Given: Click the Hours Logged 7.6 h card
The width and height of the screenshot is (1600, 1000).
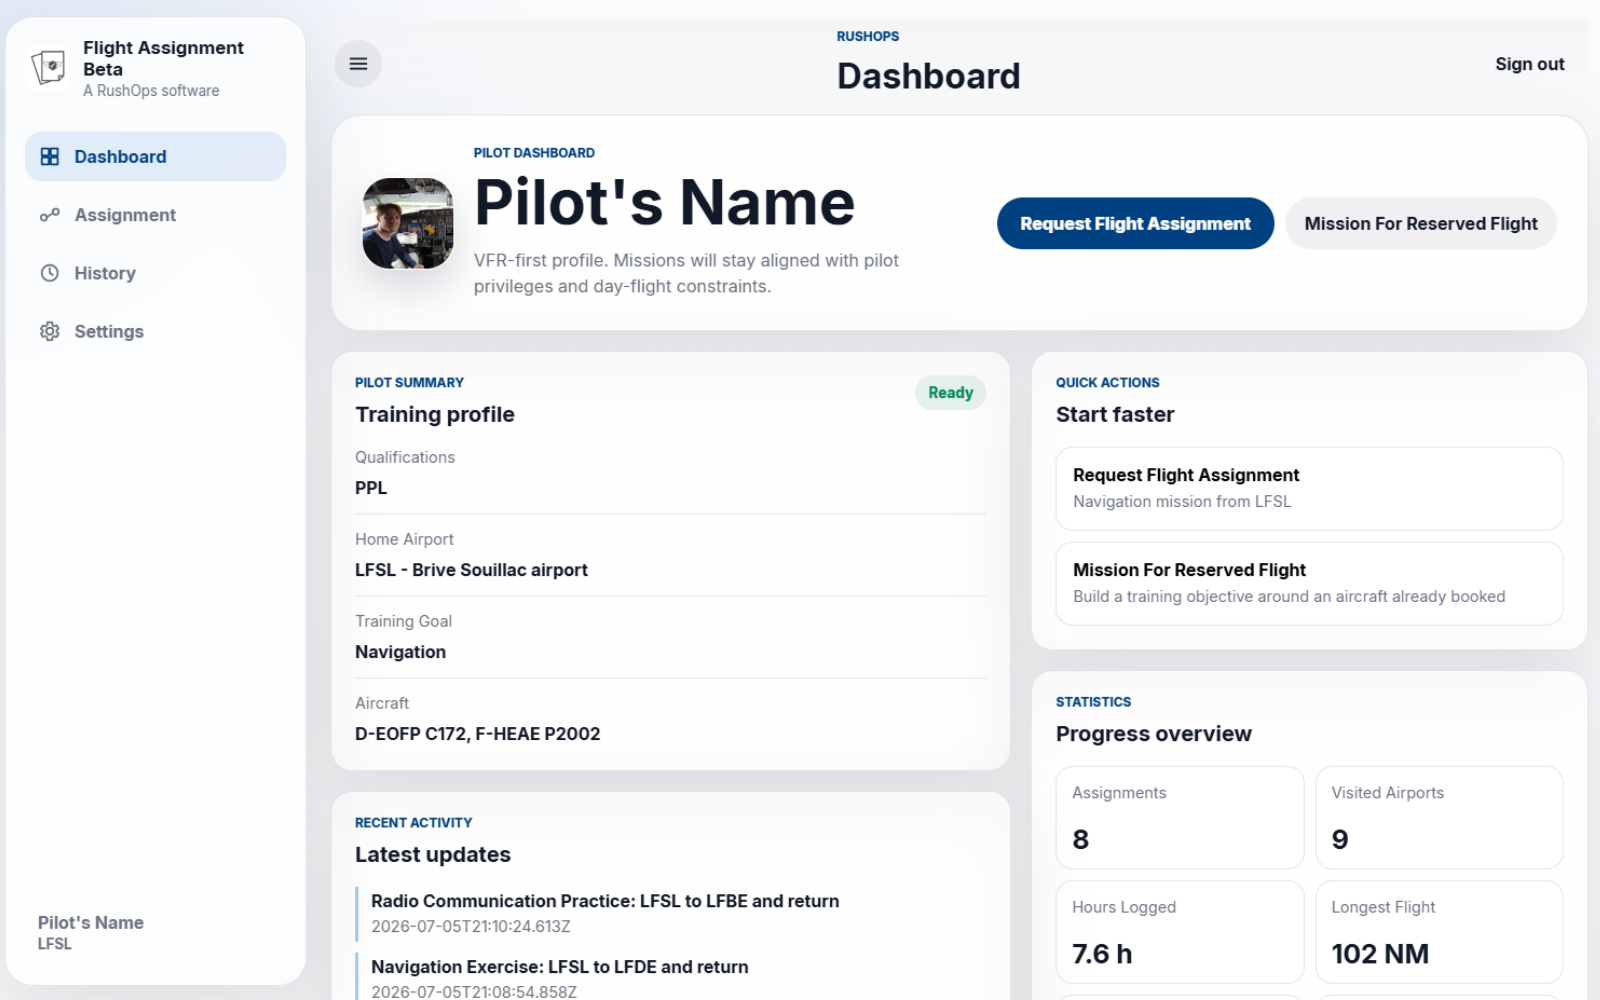Looking at the screenshot, I should 1180,932.
